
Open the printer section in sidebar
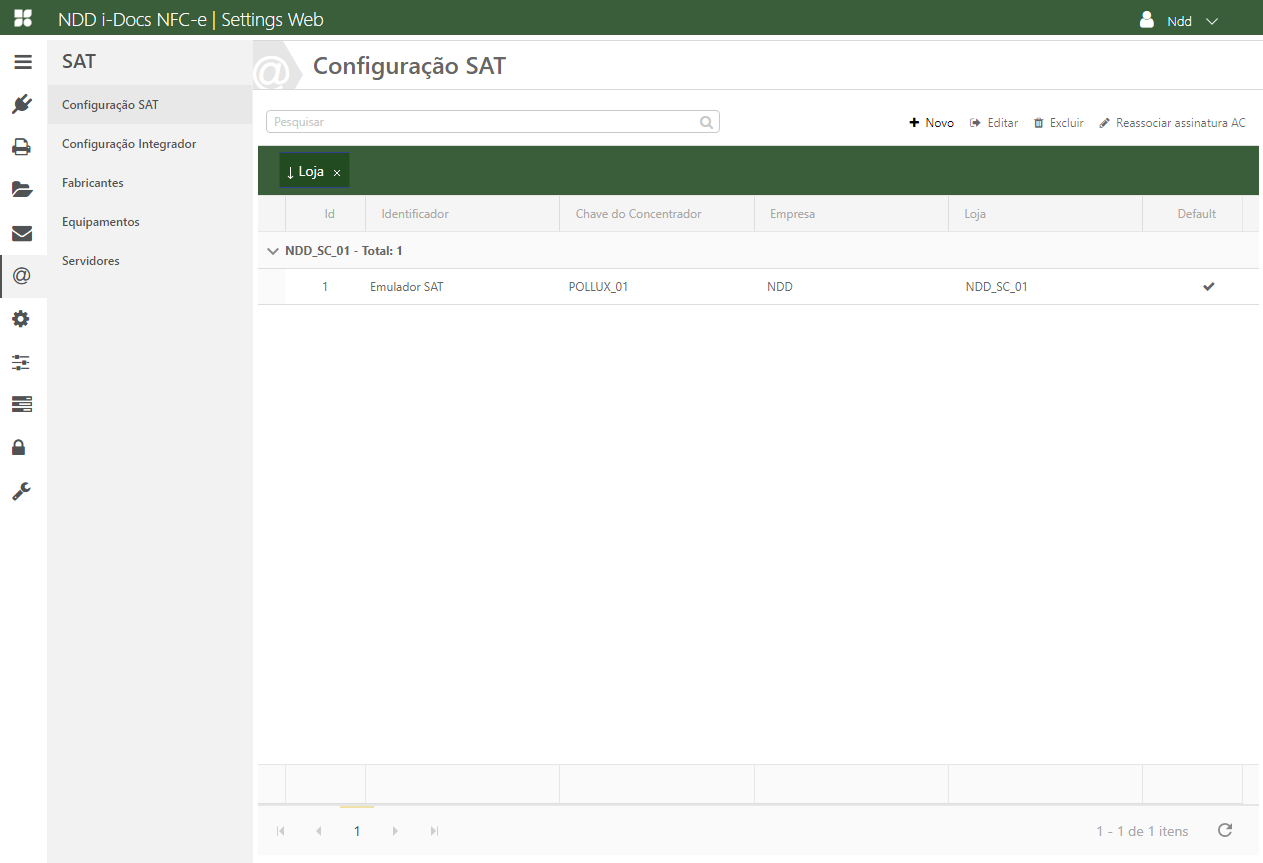(22, 147)
